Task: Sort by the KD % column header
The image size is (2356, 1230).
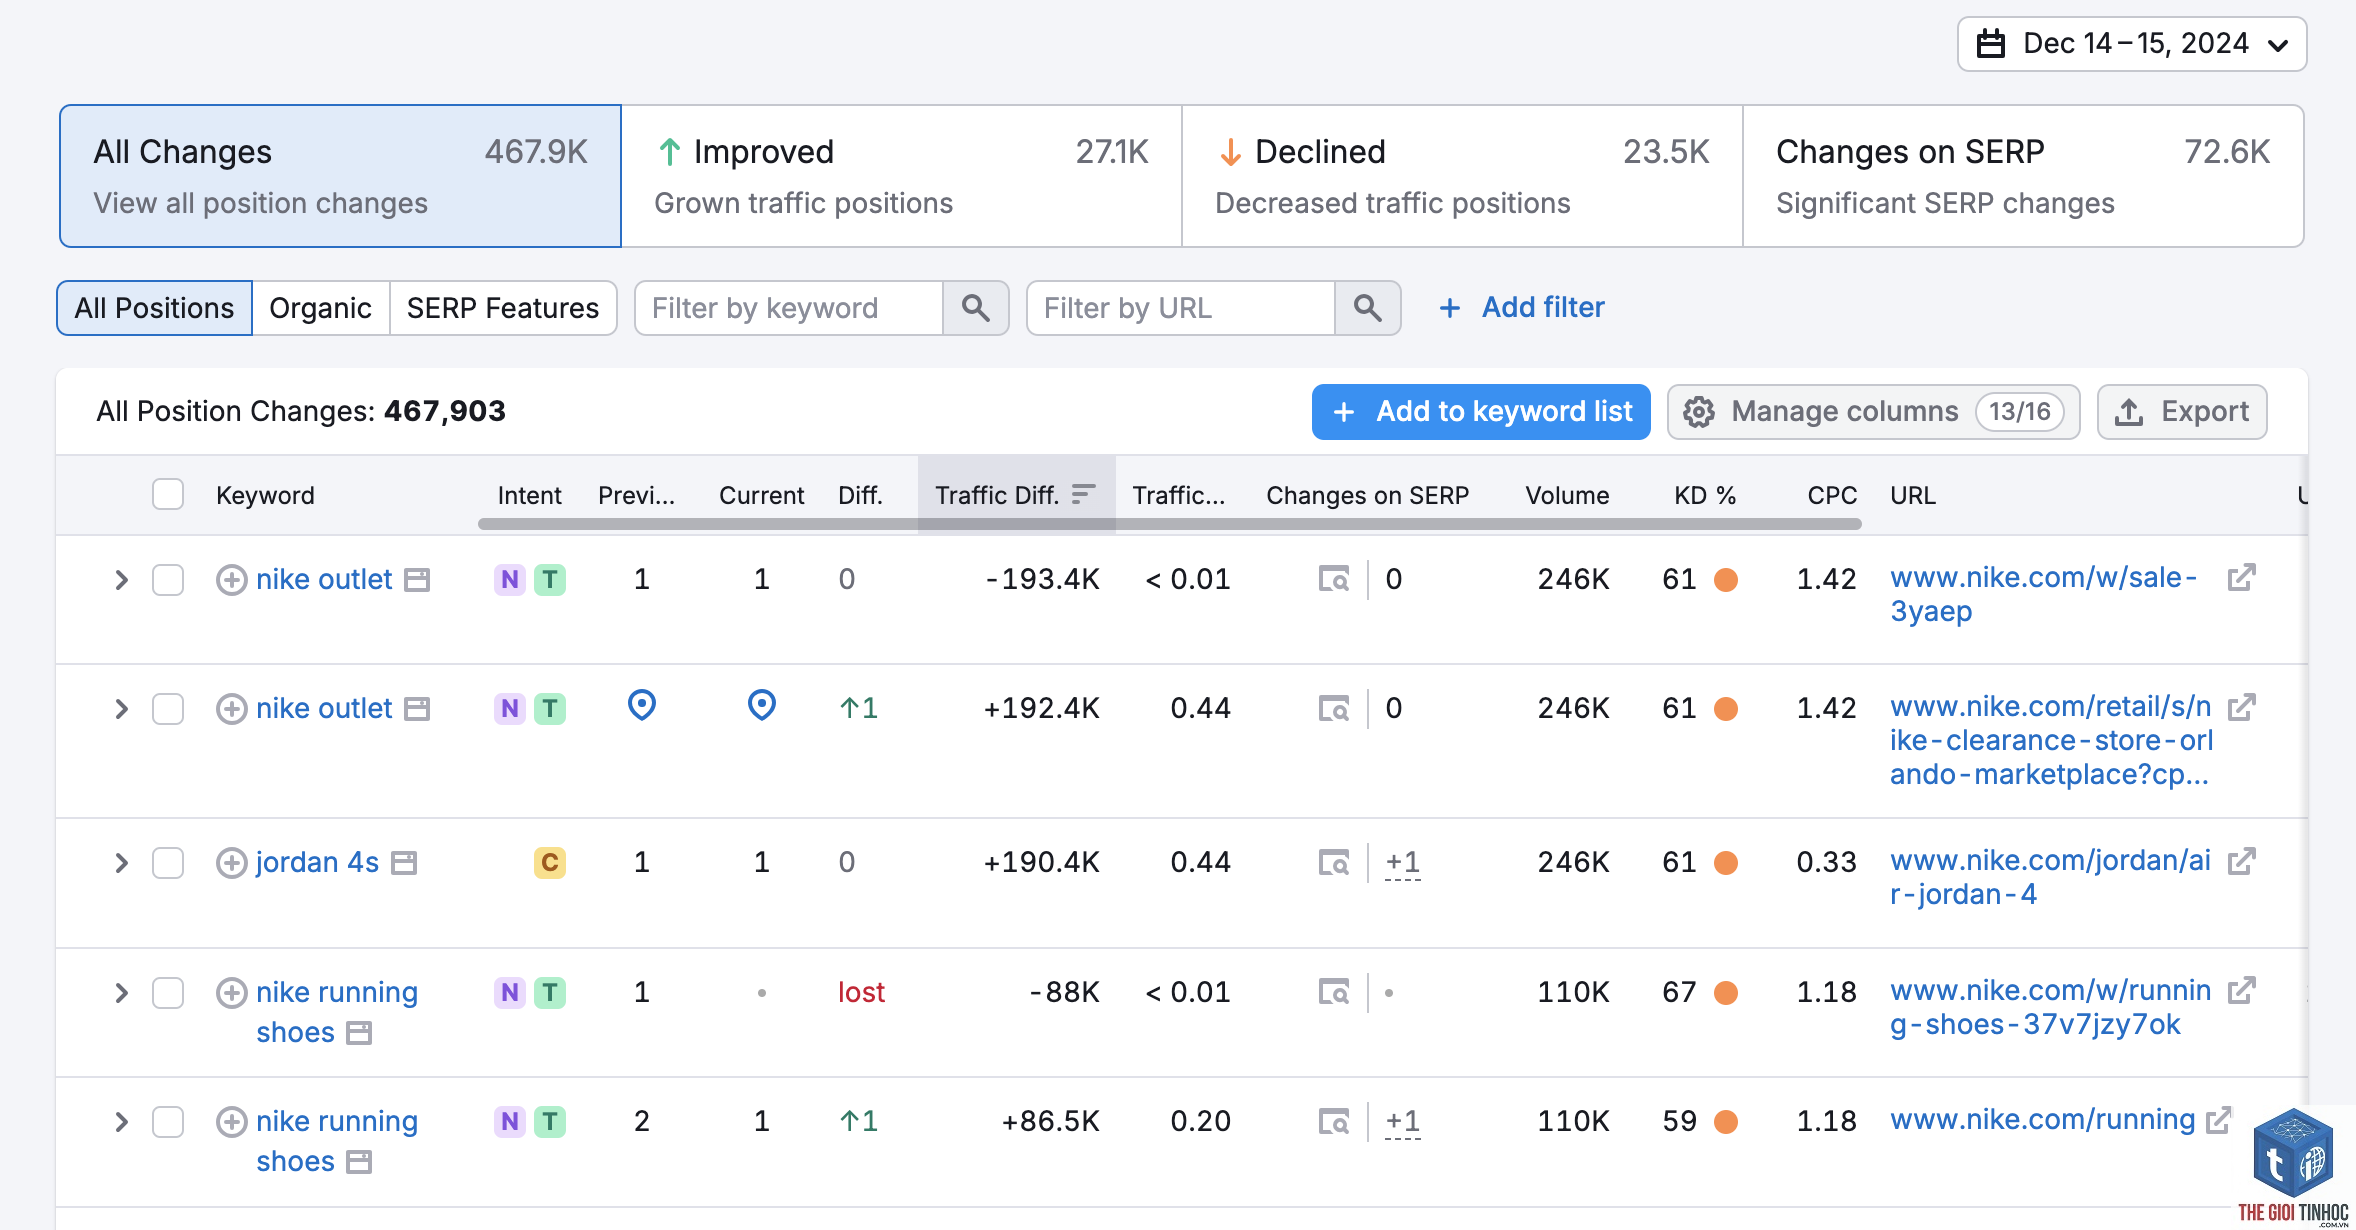Action: point(1705,495)
